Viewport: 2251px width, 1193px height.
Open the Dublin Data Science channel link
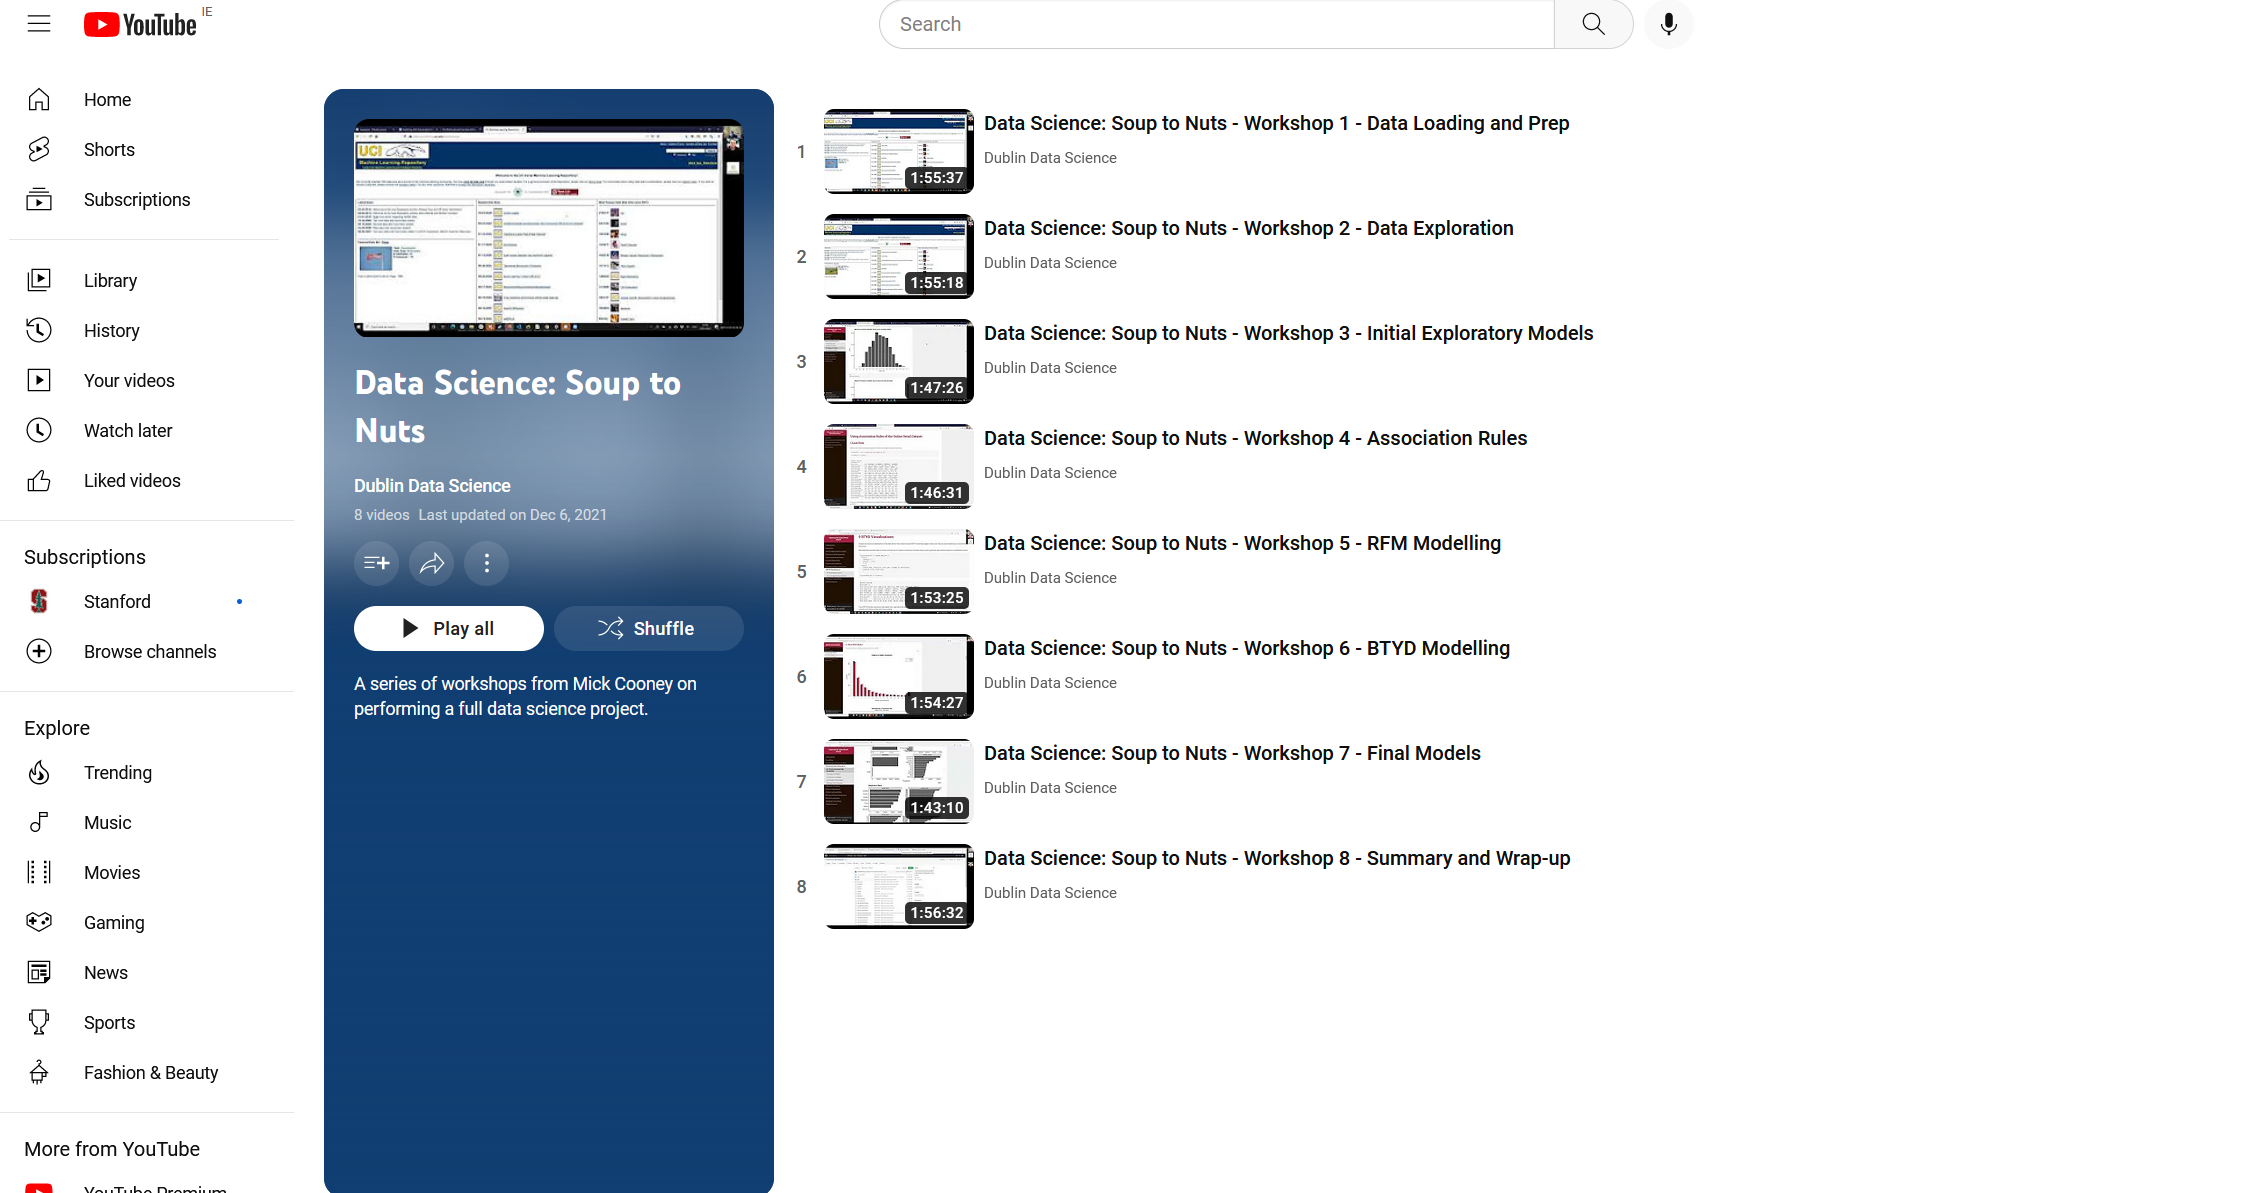point(432,485)
